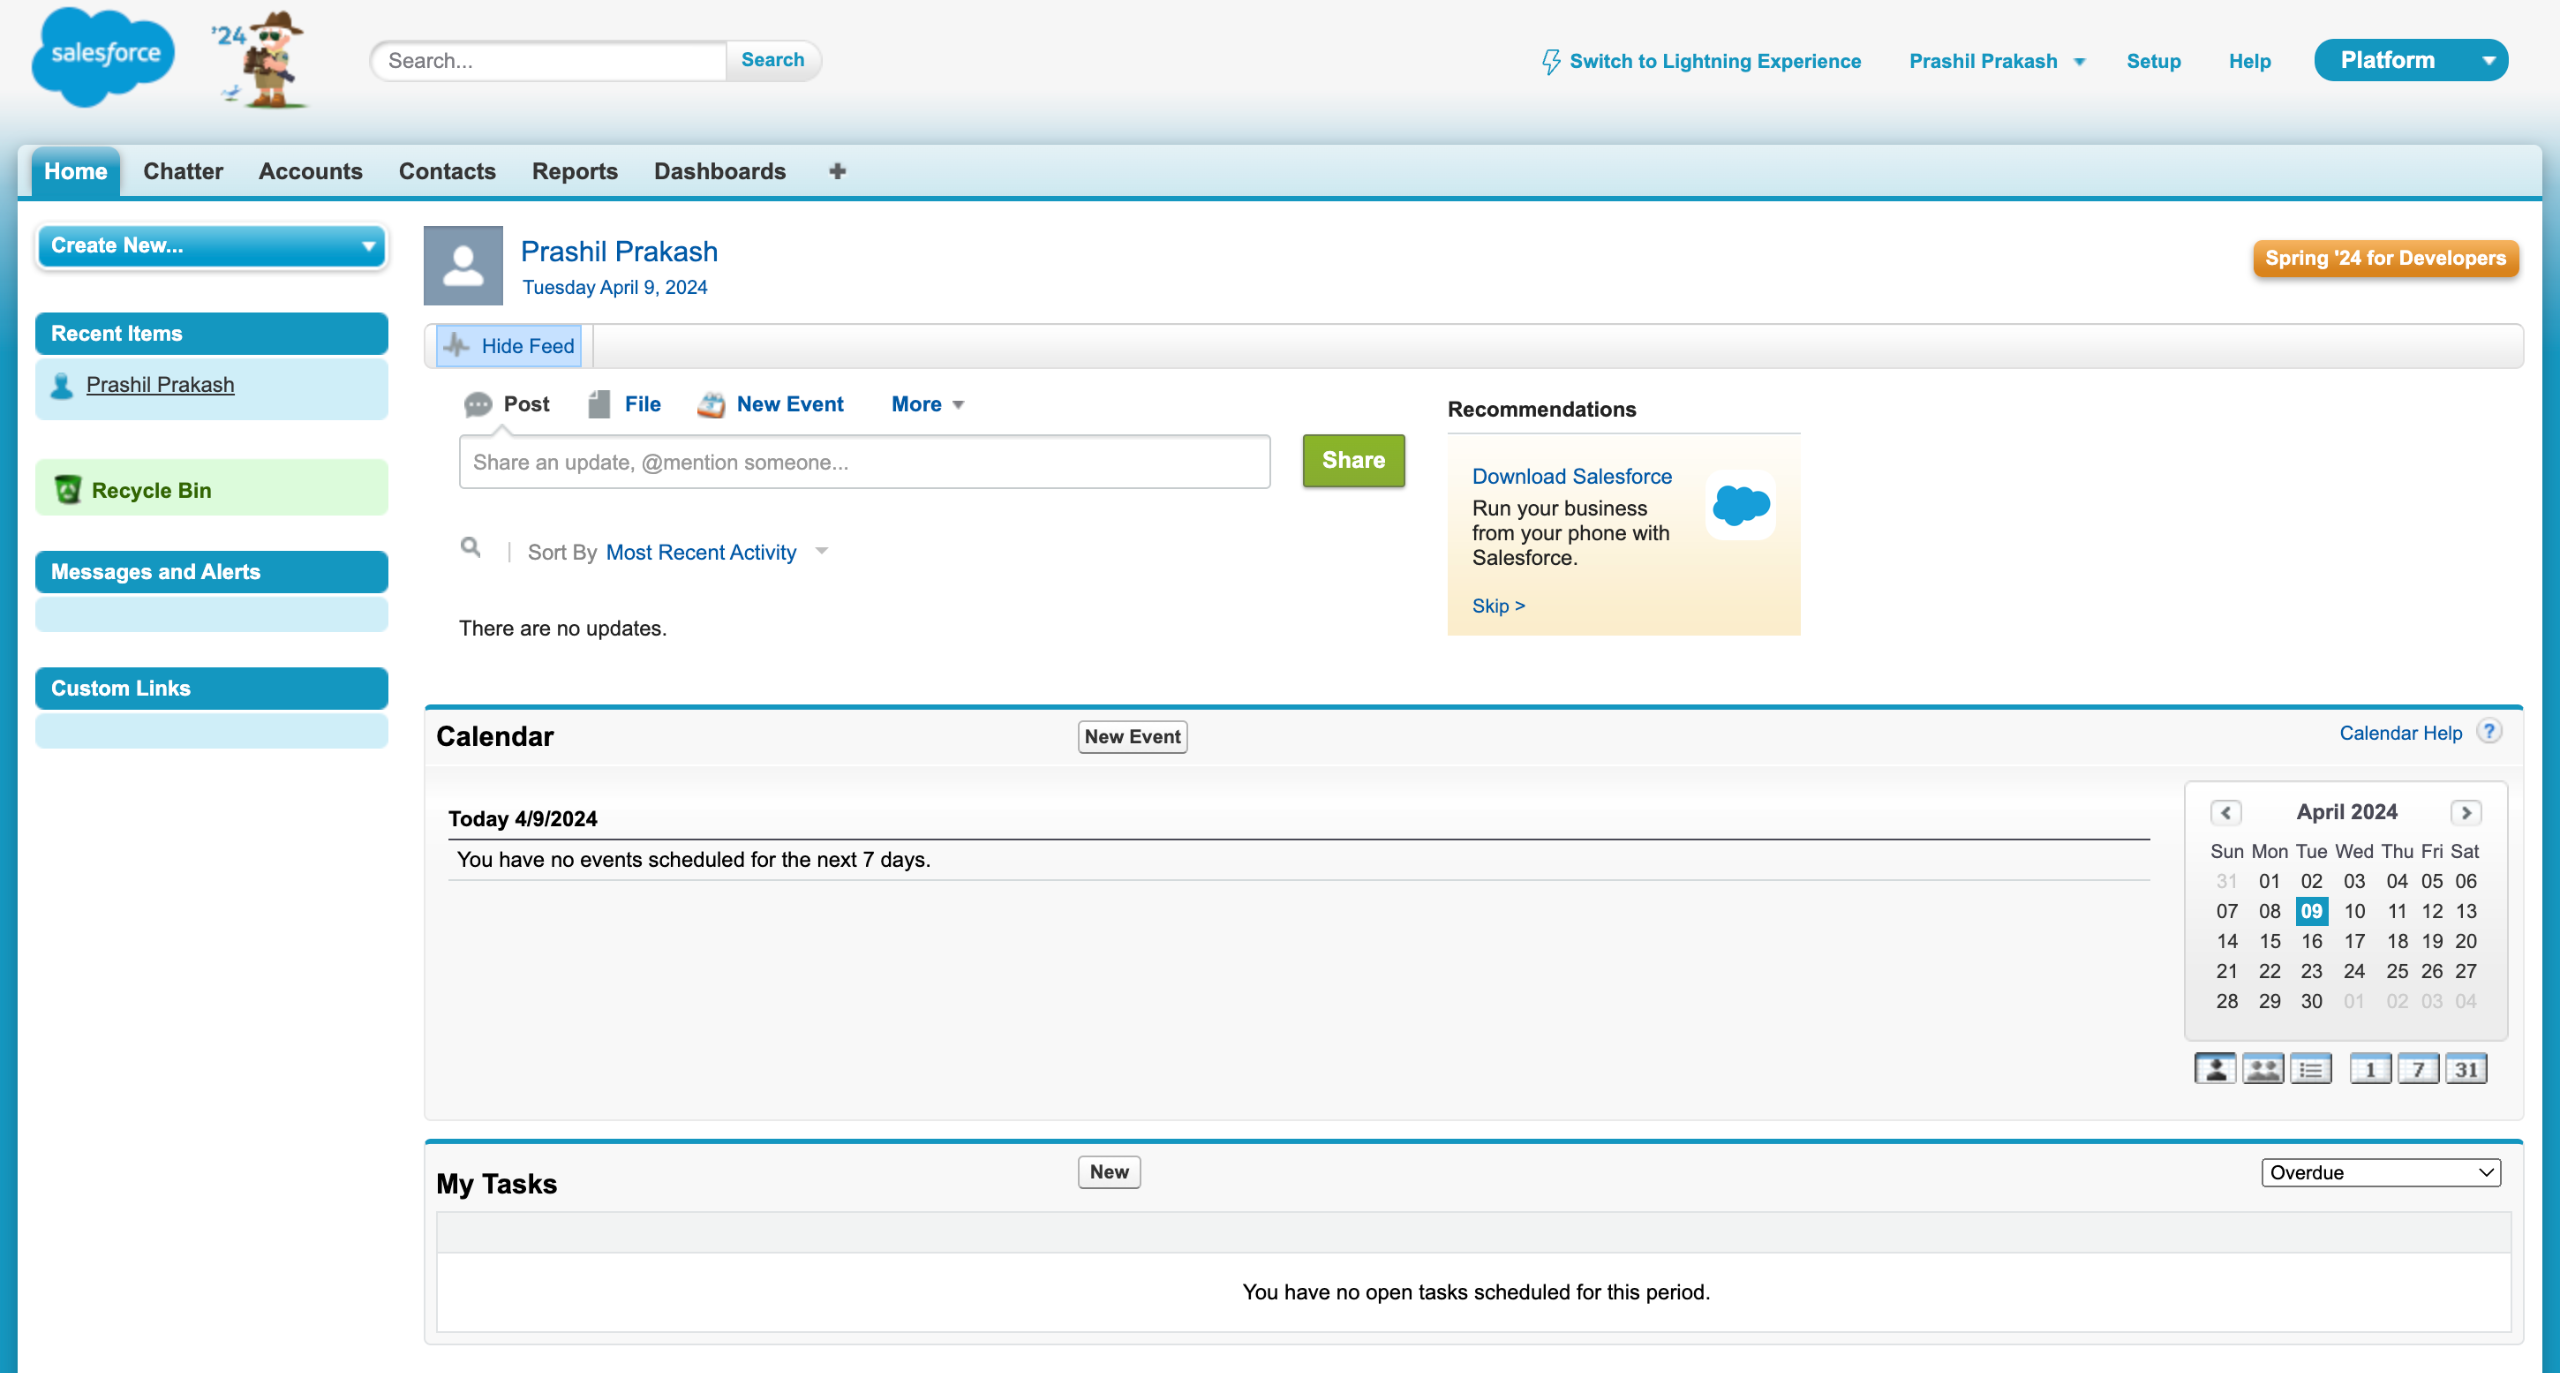The width and height of the screenshot is (2560, 1373).
Task: Go to the Reports tab
Action: tap(574, 171)
